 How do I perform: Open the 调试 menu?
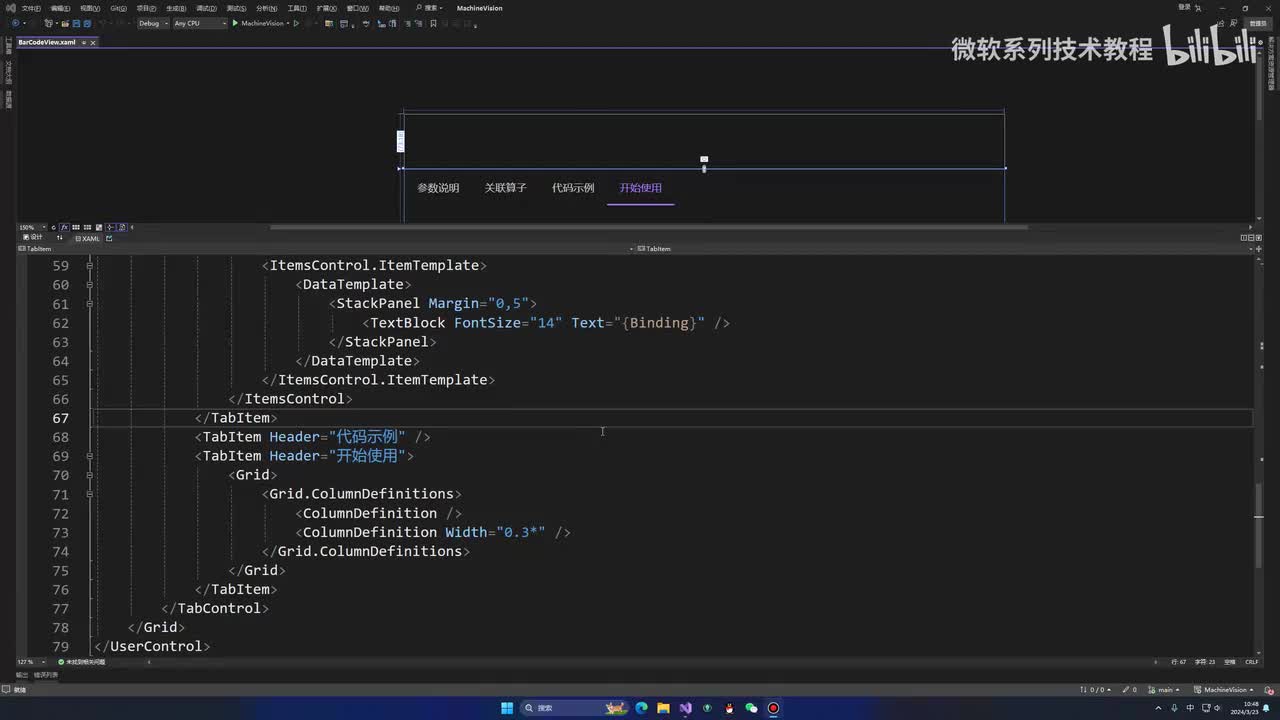click(208, 8)
